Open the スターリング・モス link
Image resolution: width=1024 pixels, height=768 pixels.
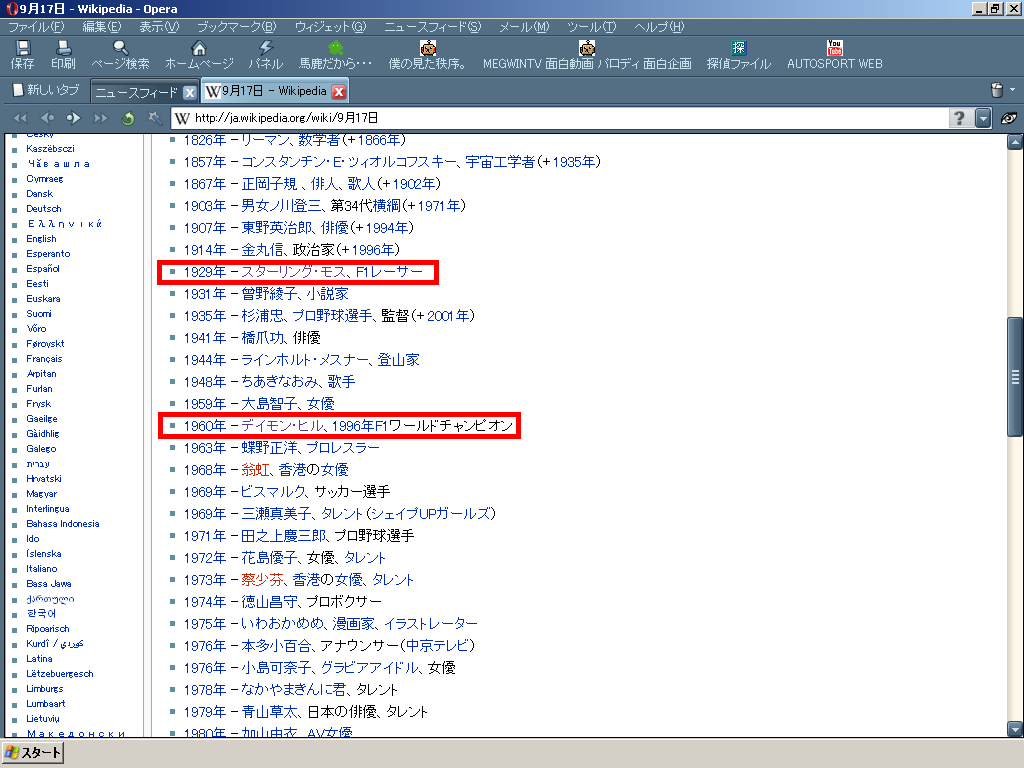pyautogui.click(x=295, y=272)
